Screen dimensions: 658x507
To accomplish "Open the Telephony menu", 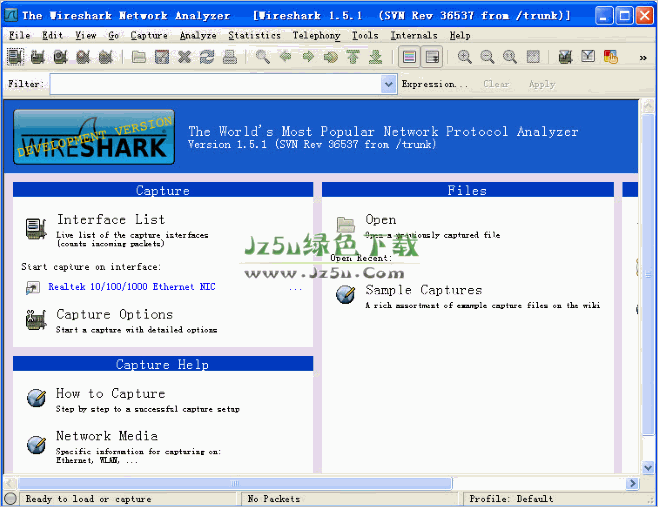I will click(316, 35).
